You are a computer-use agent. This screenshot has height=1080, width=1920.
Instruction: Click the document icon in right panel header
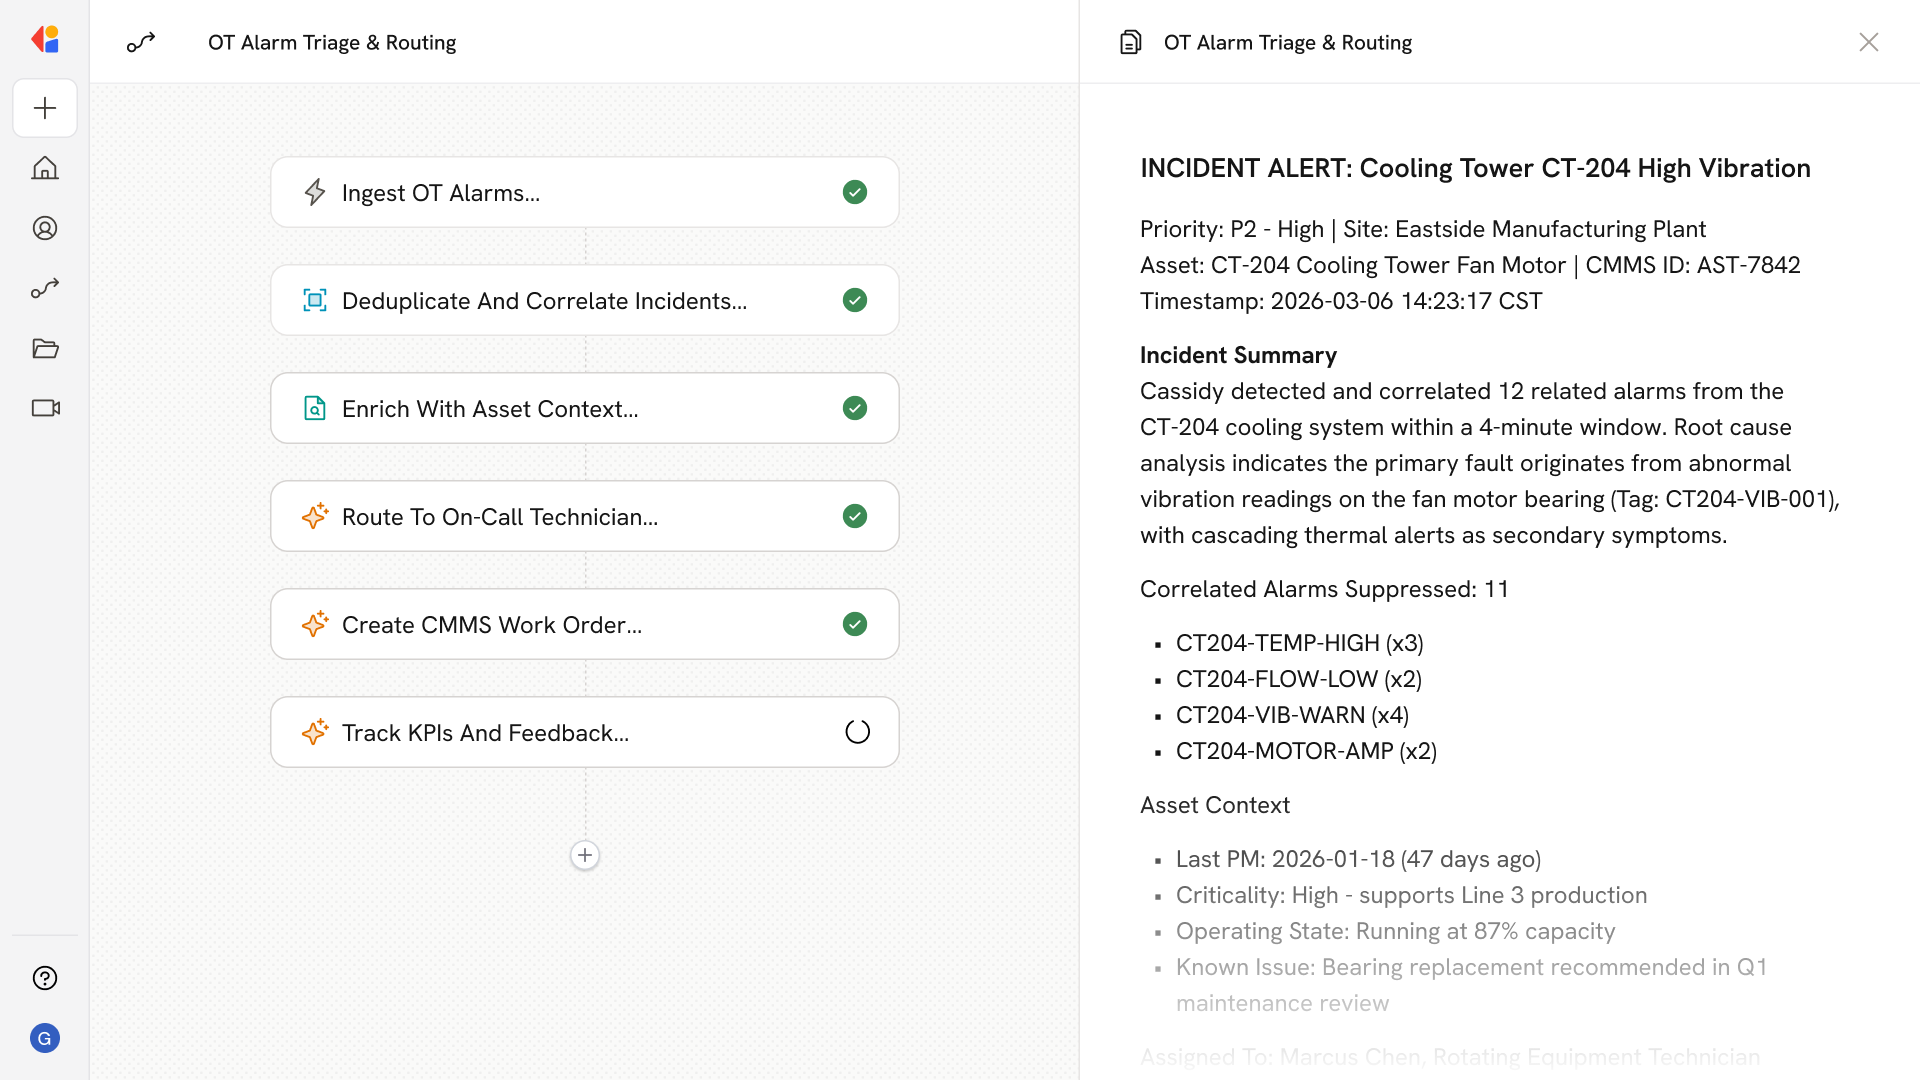(x=1130, y=42)
